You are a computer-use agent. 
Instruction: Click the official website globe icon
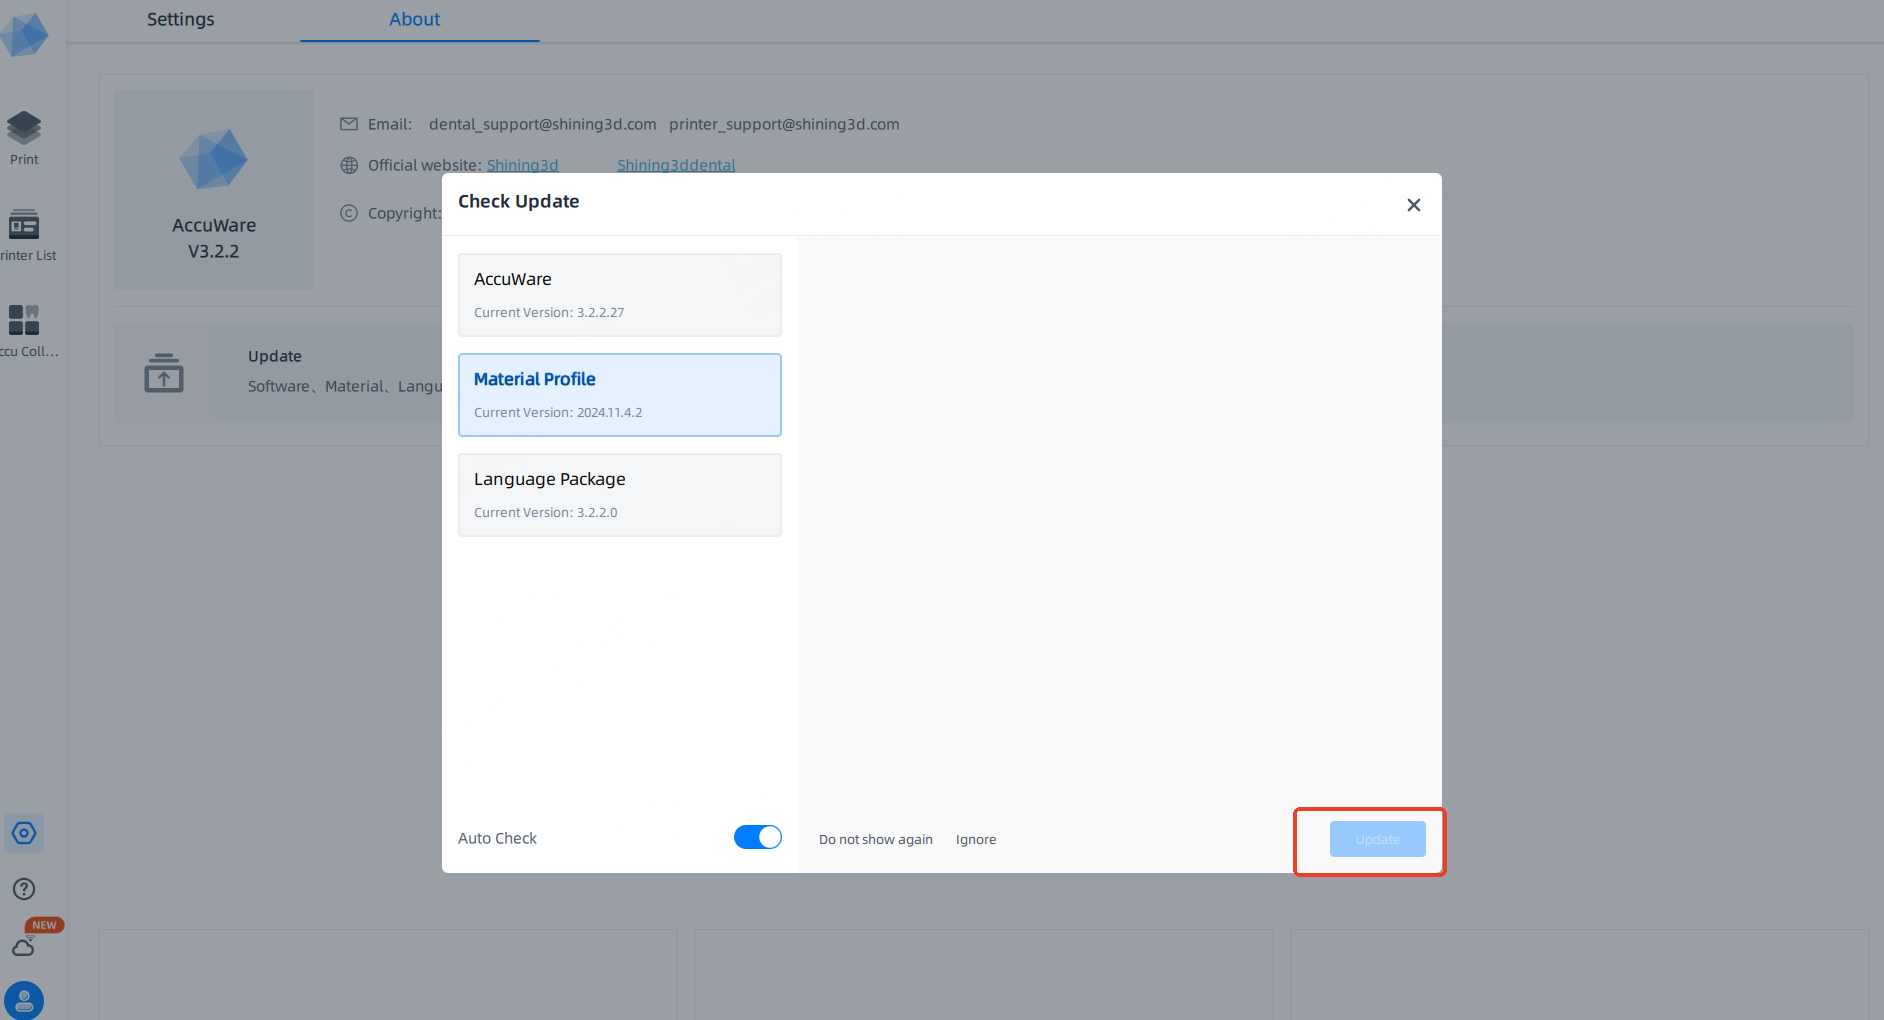pos(349,165)
